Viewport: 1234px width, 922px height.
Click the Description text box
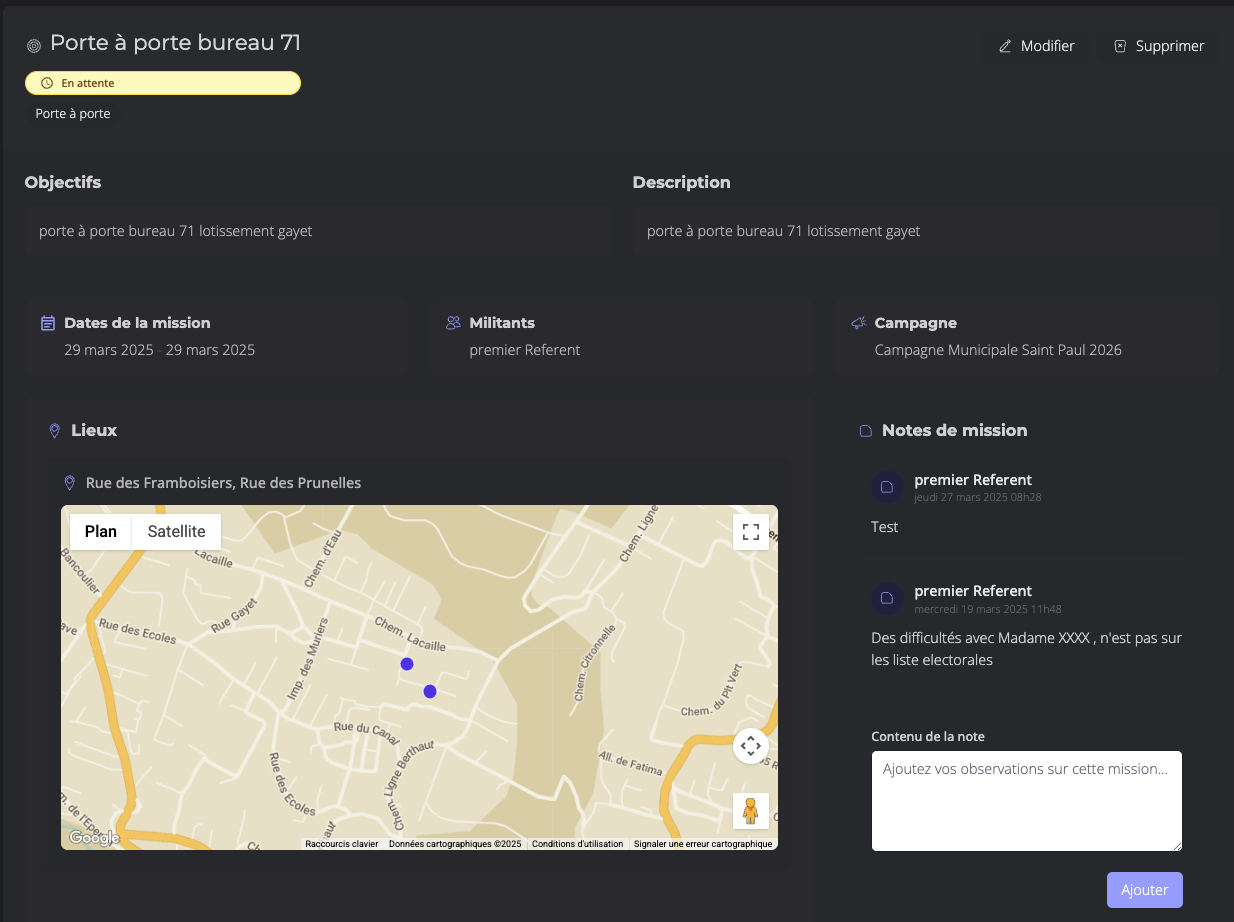(x=926, y=231)
